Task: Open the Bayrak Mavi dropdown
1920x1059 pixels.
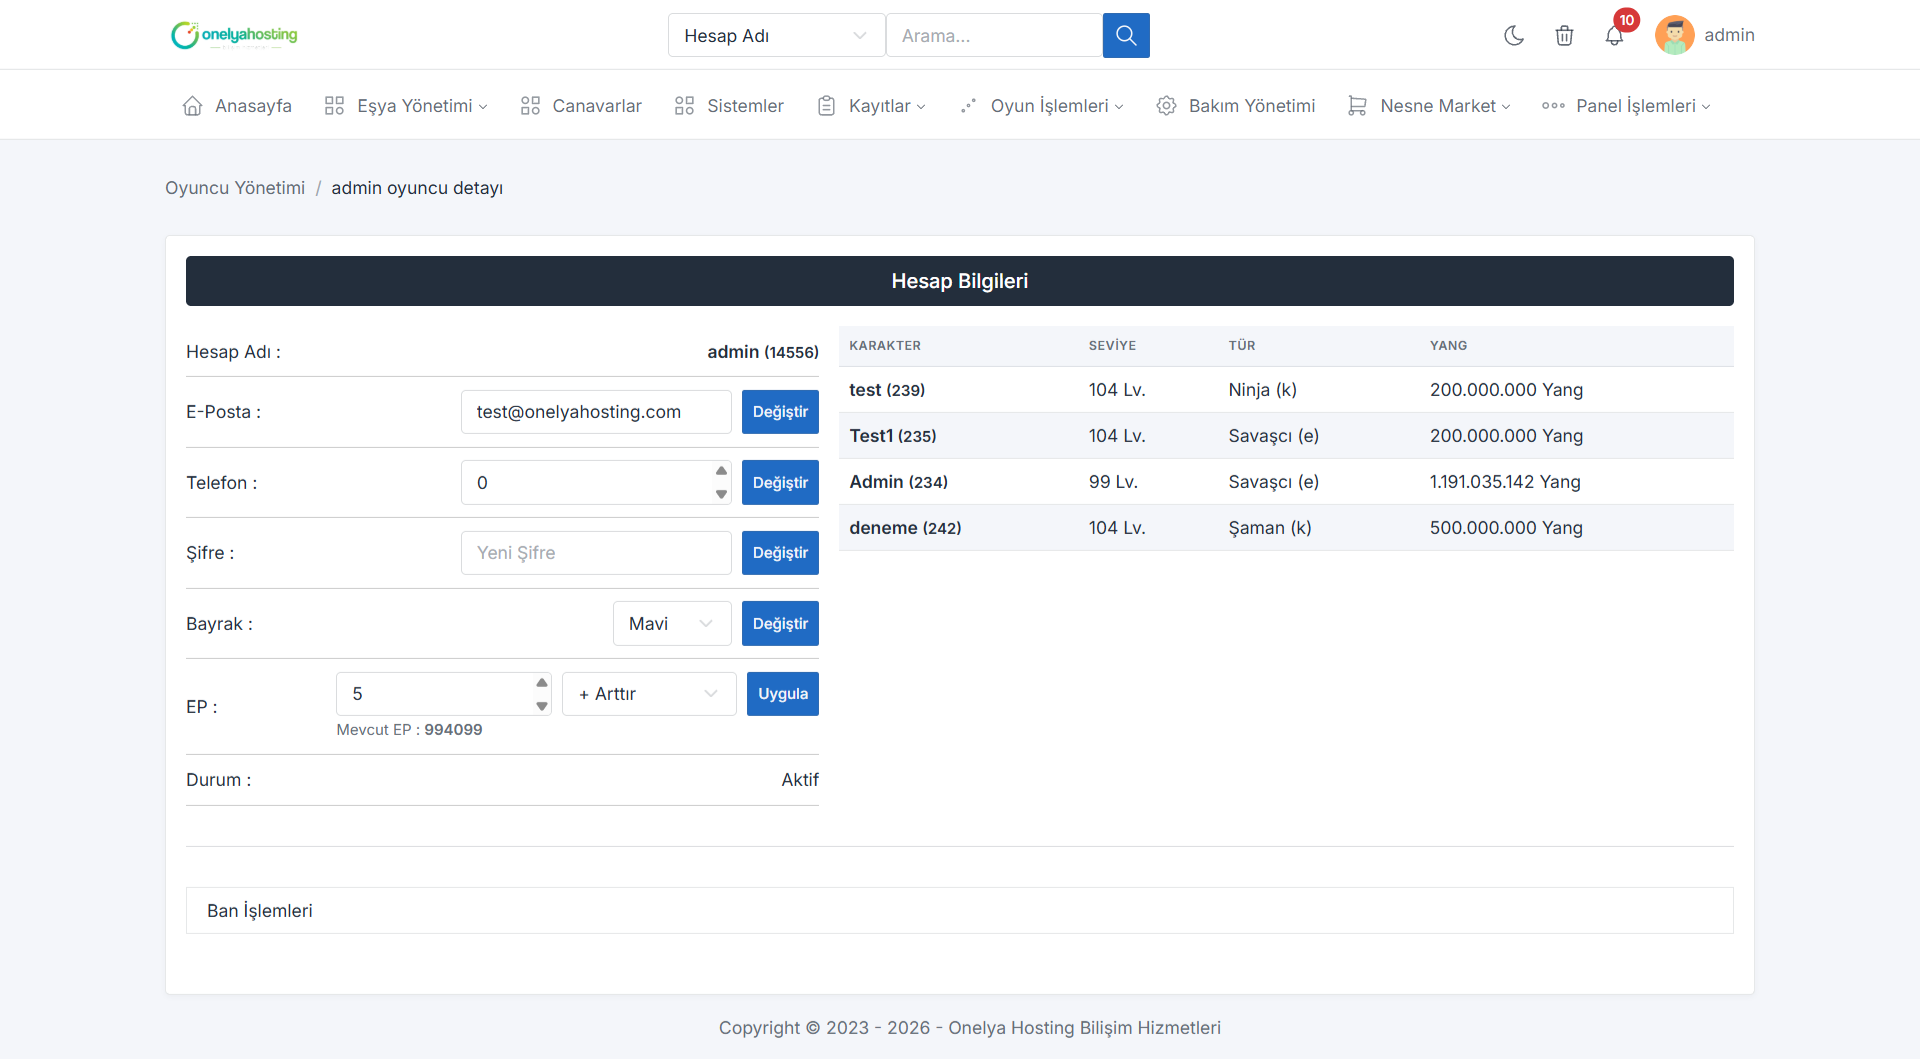Action: (672, 624)
